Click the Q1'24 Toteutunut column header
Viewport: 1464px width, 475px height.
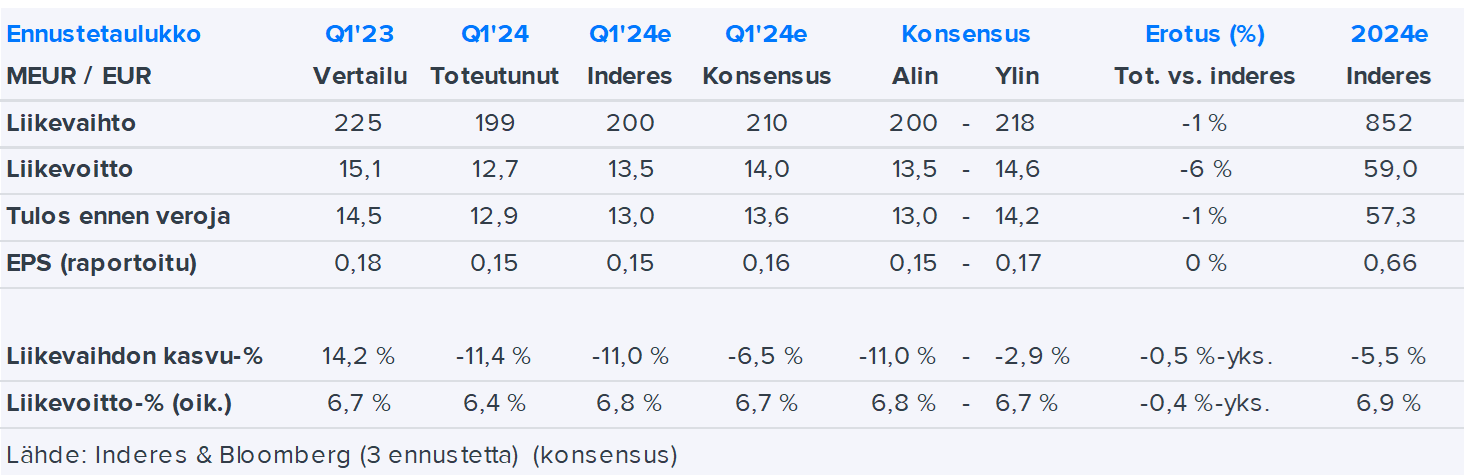pos(495,34)
